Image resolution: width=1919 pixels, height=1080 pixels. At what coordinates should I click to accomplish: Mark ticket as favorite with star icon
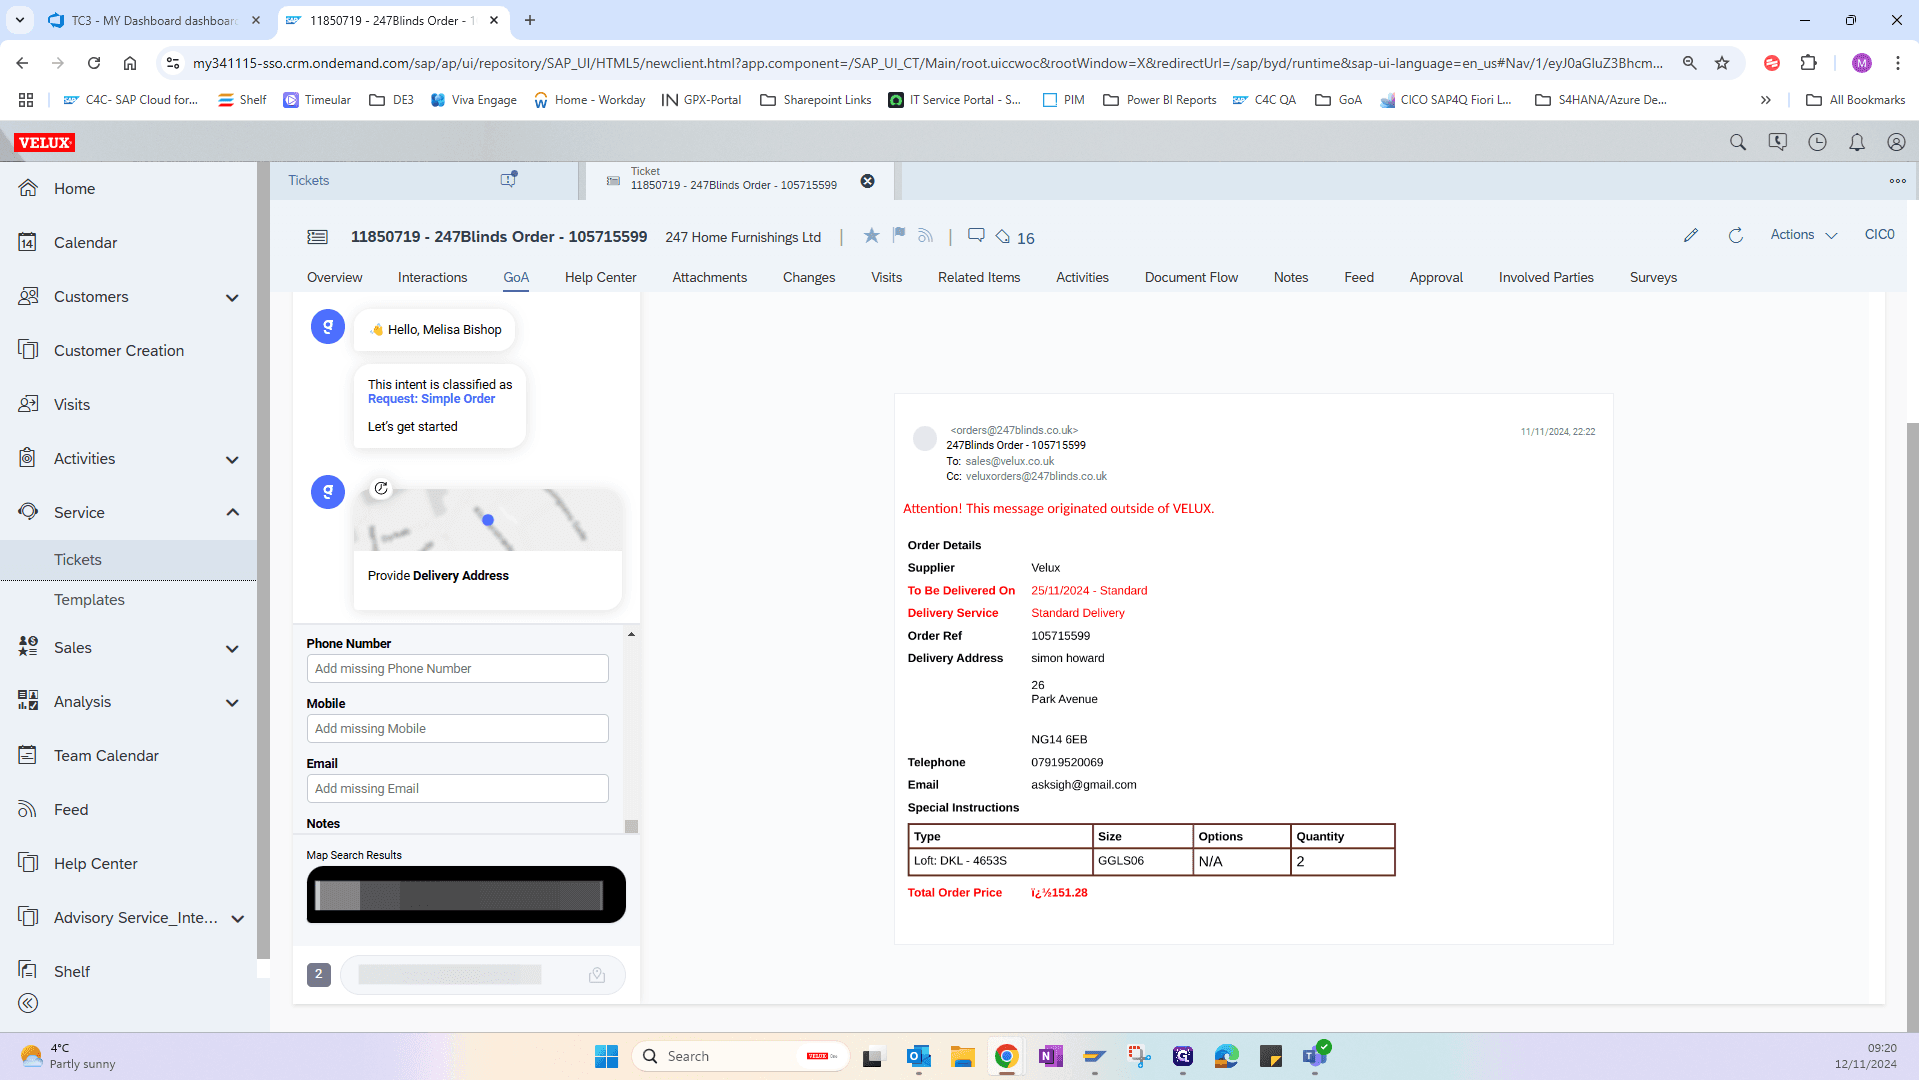(872, 235)
